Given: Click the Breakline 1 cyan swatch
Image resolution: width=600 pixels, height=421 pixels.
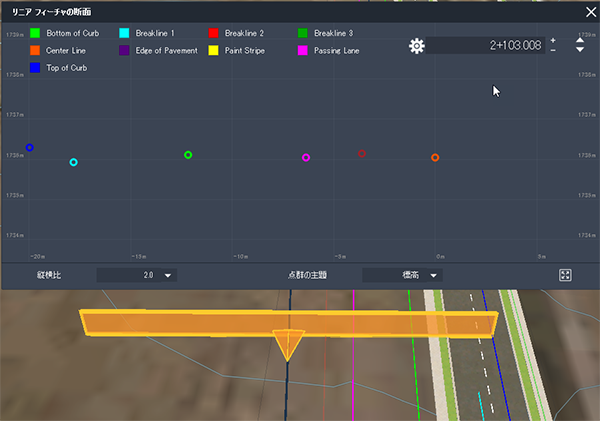Looking at the screenshot, I should 124,33.
